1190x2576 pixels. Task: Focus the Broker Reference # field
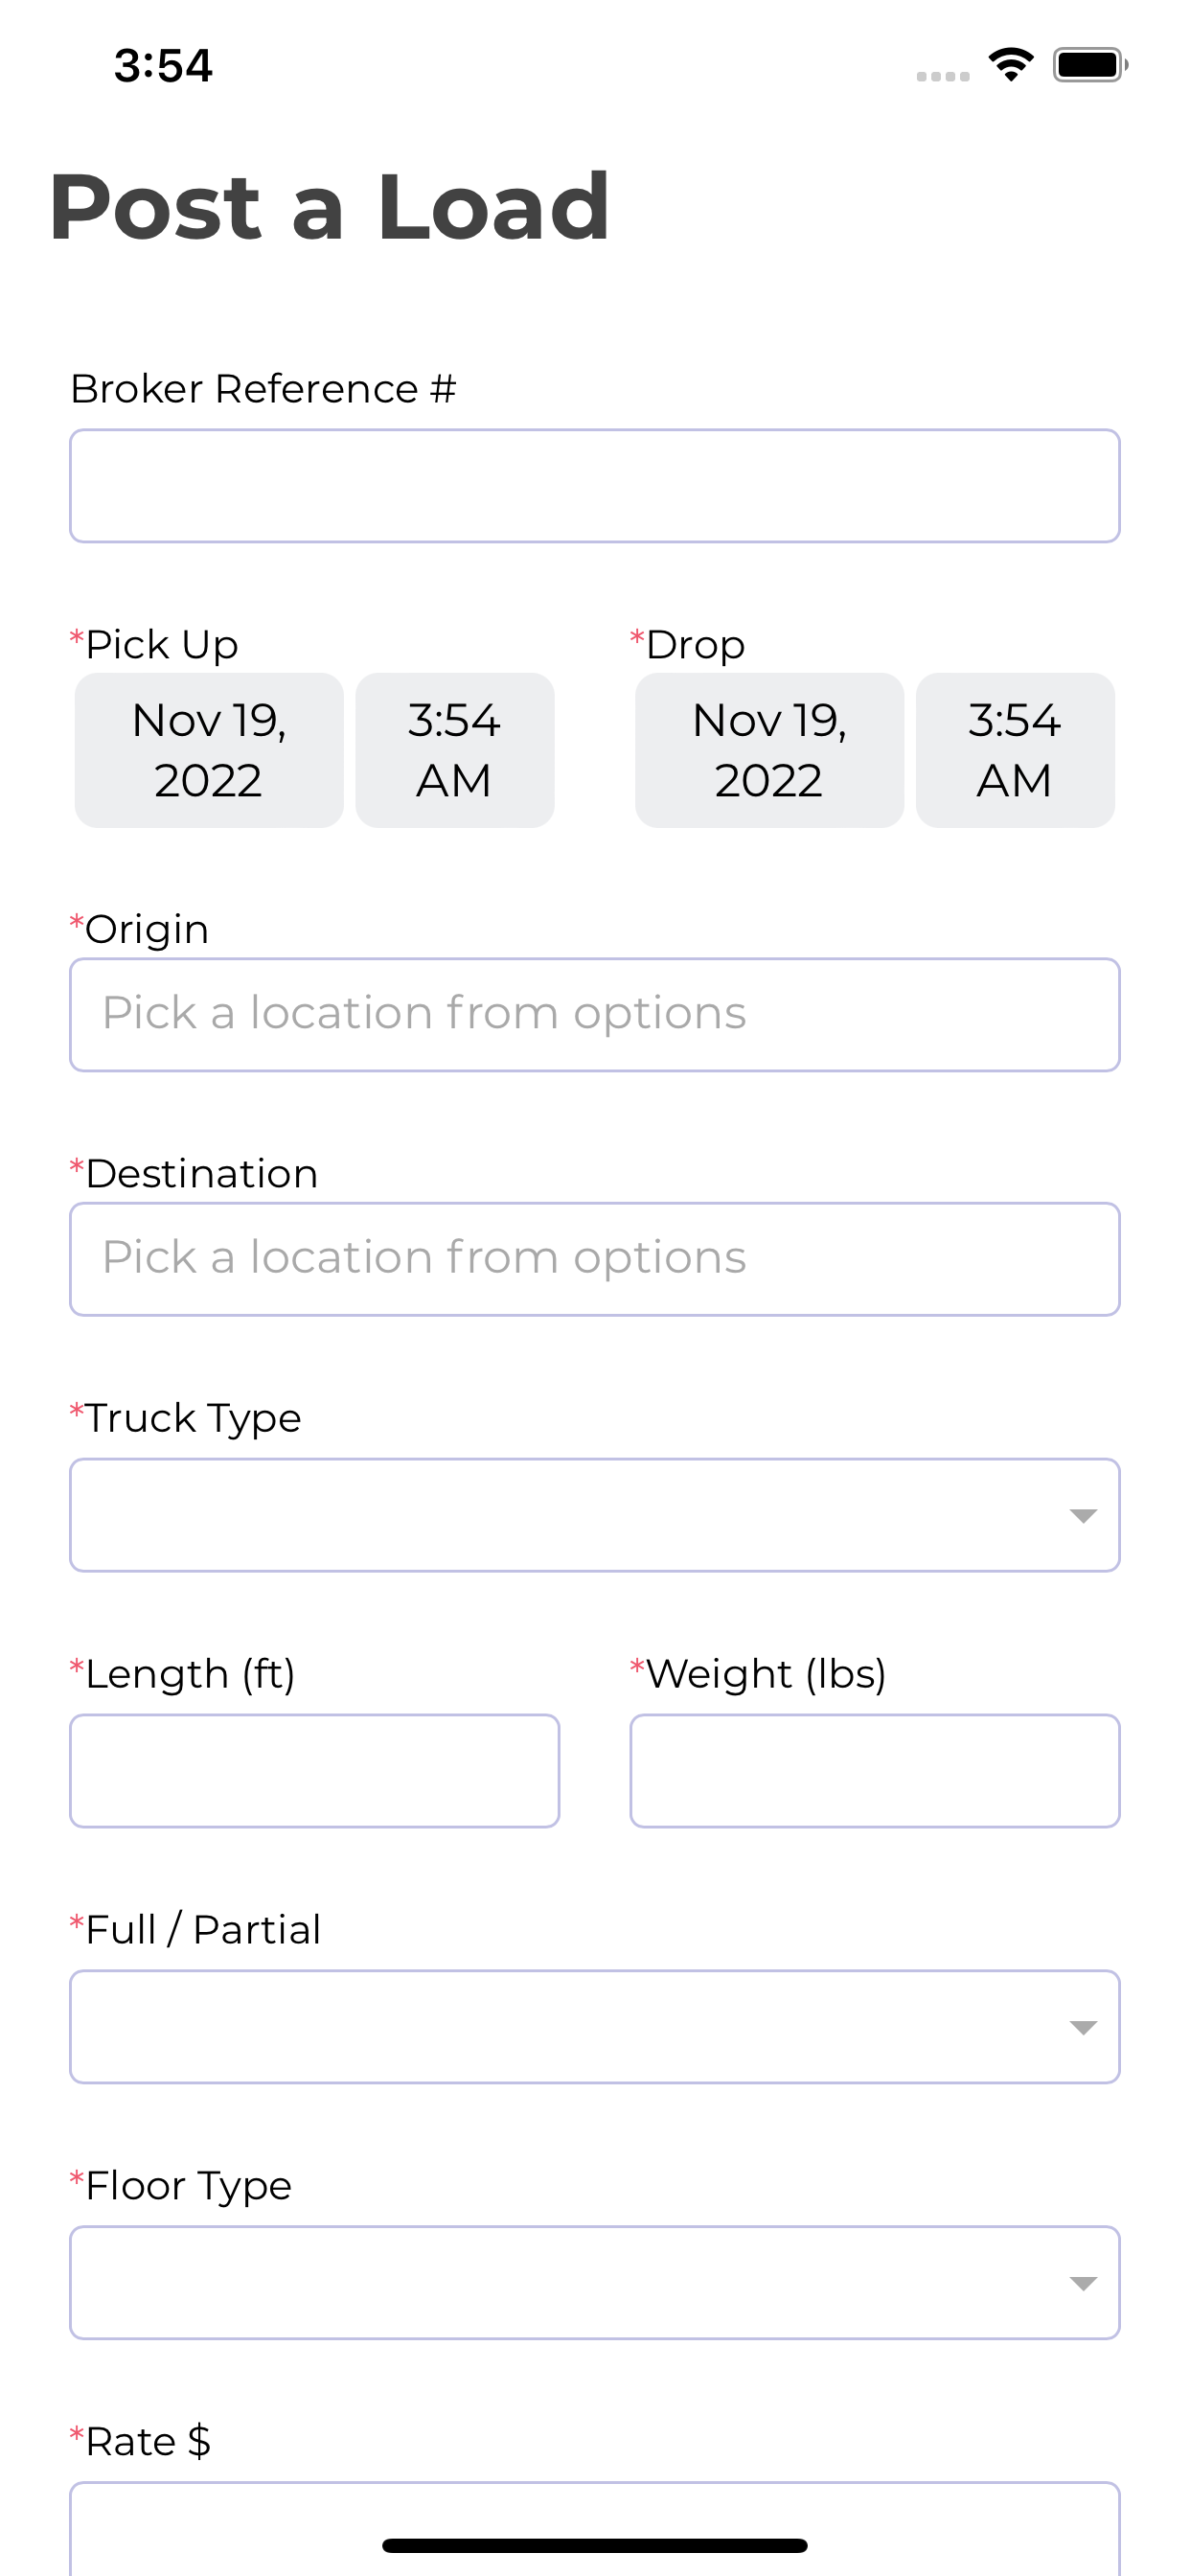point(595,486)
